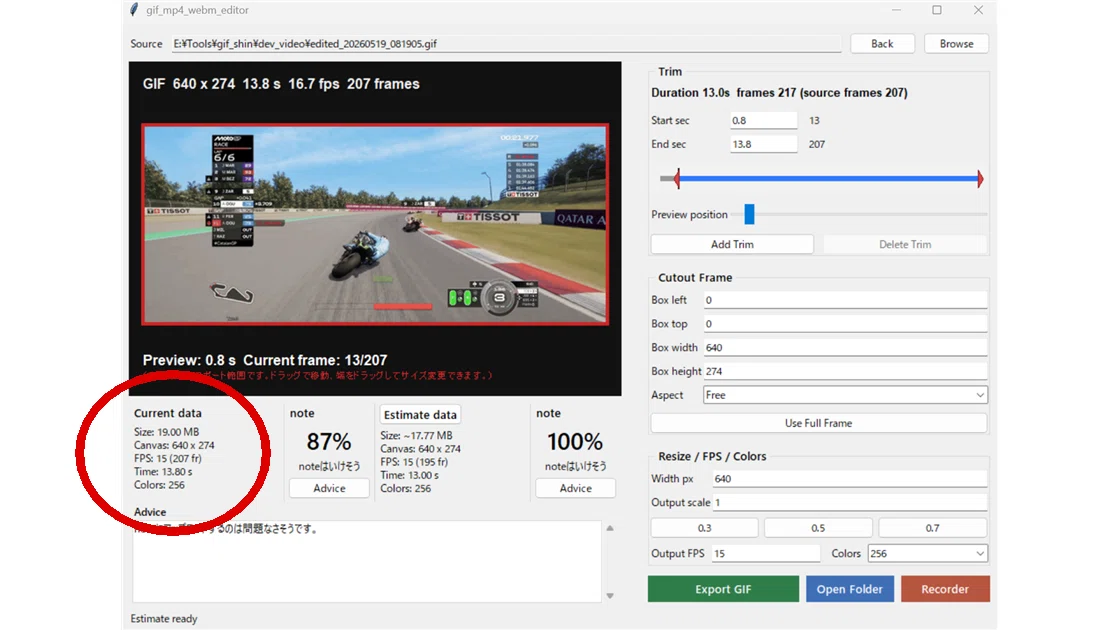
Task: Click the 'Estimate ready' status text
Action: 164,619
